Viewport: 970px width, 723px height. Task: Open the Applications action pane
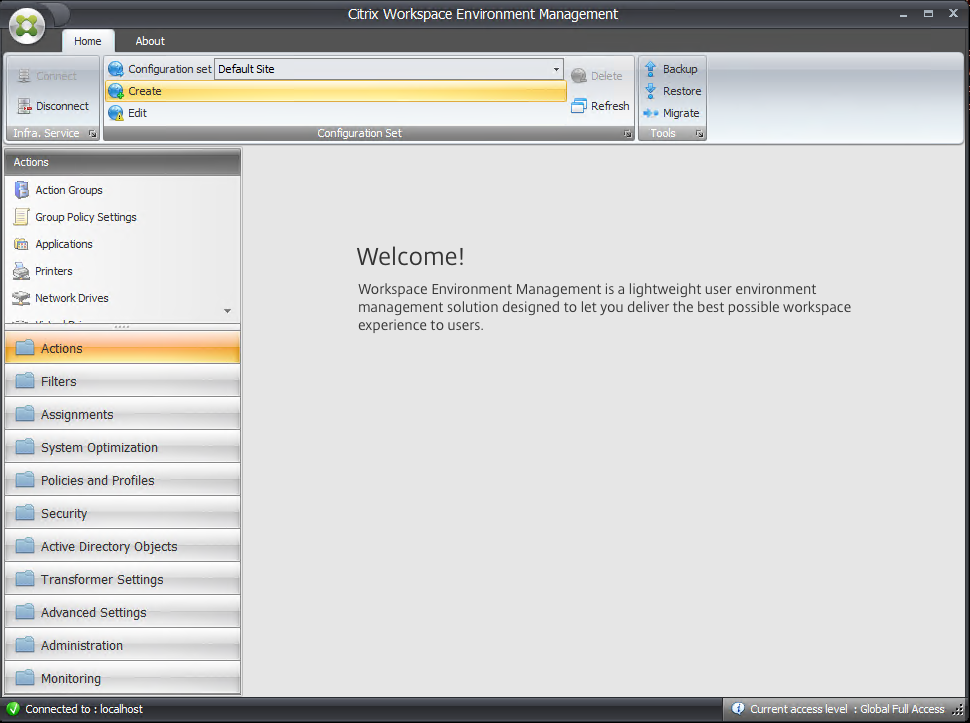pyautogui.click(x=65, y=244)
